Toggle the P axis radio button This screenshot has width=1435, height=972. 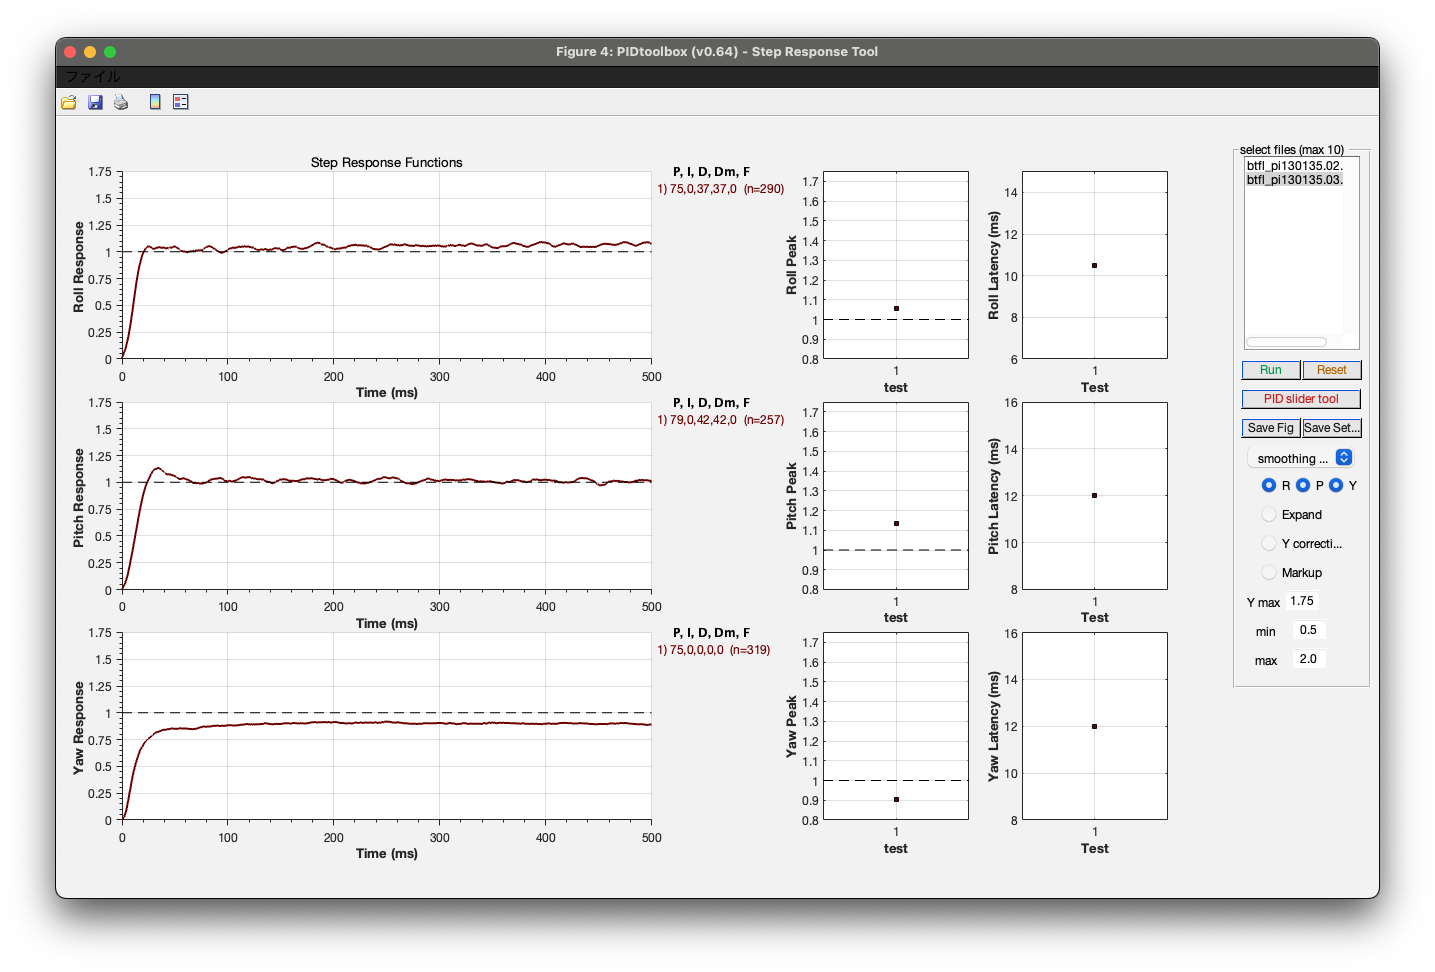(x=1303, y=485)
